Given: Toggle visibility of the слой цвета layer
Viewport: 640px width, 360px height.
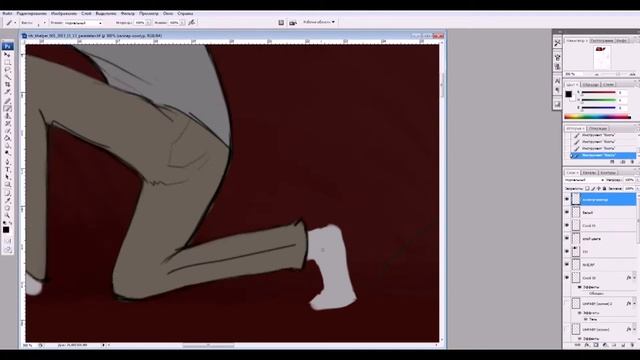Looking at the screenshot, I should pyautogui.click(x=567, y=238).
